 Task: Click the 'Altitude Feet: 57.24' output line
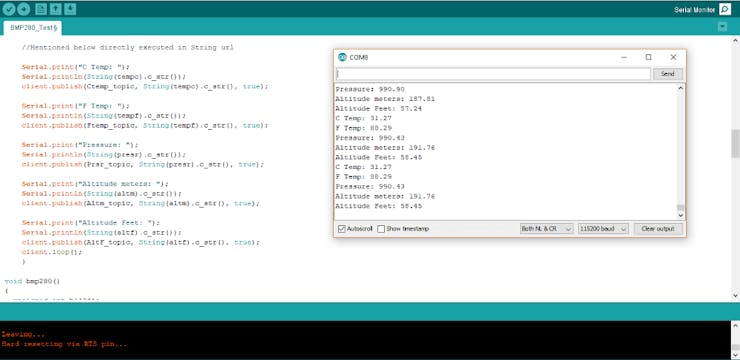click(x=378, y=109)
